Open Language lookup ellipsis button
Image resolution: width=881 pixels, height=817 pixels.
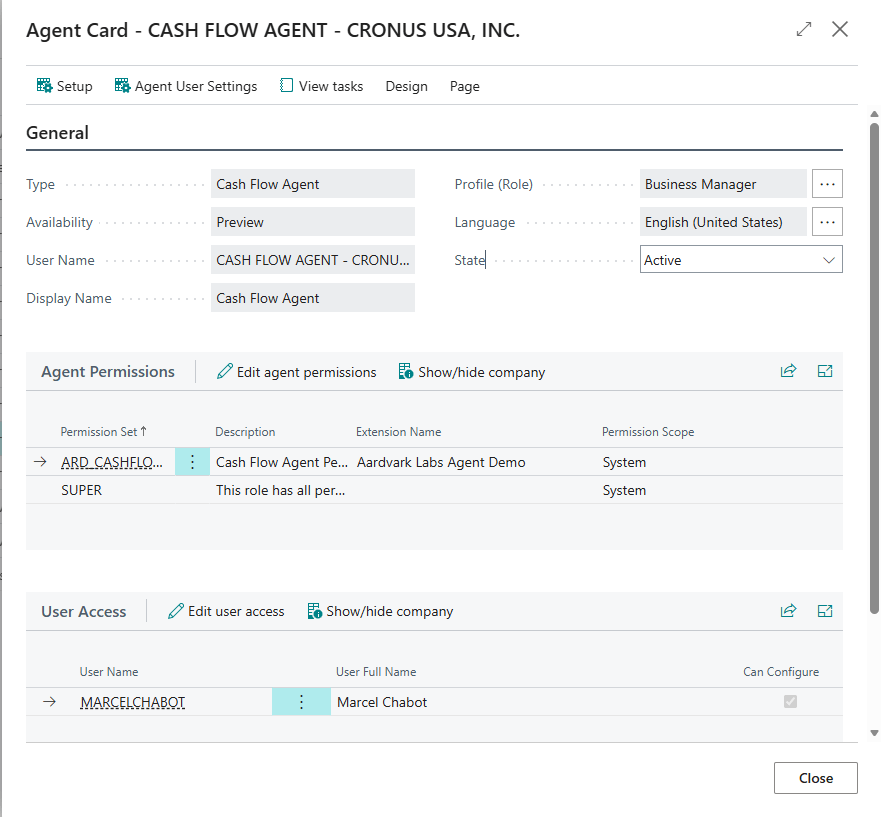click(827, 222)
